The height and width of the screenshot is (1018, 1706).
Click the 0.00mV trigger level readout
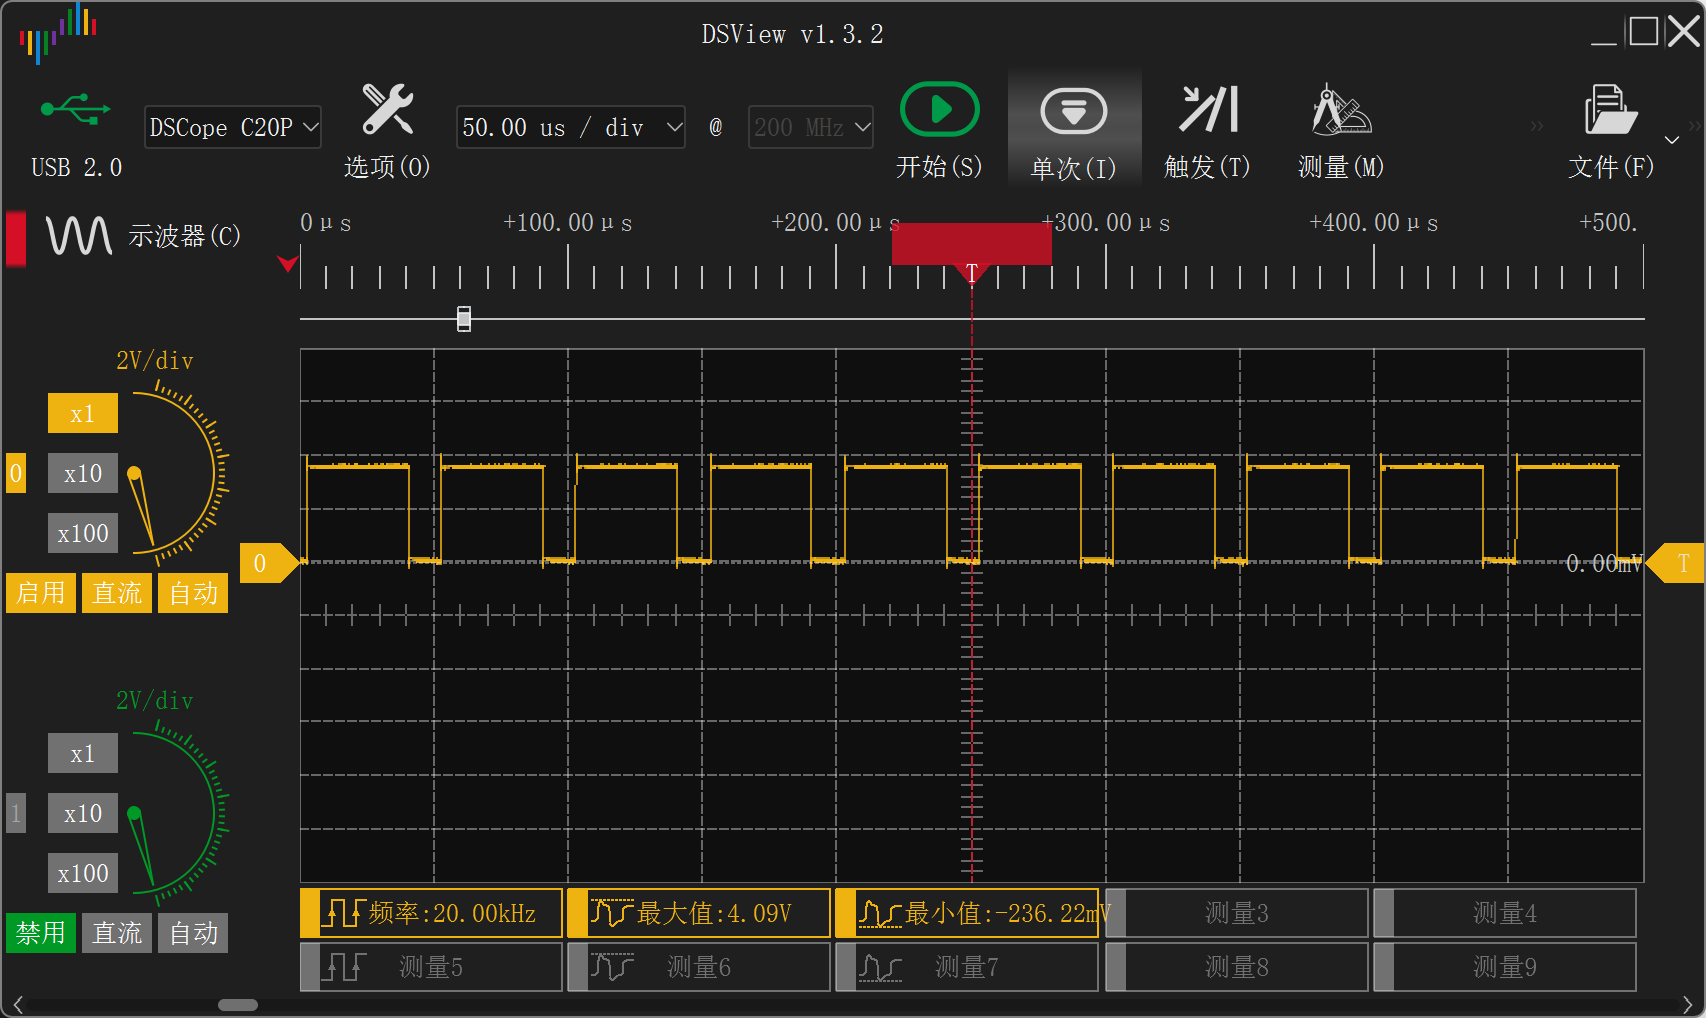(1604, 563)
